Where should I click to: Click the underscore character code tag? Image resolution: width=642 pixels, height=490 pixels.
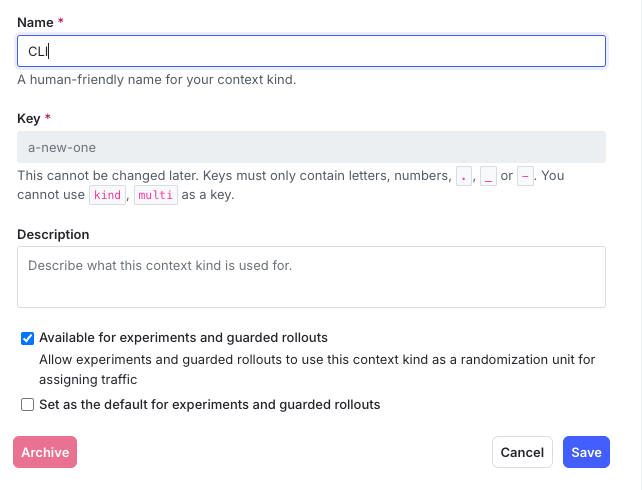pyautogui.click(x=488, y=176)
